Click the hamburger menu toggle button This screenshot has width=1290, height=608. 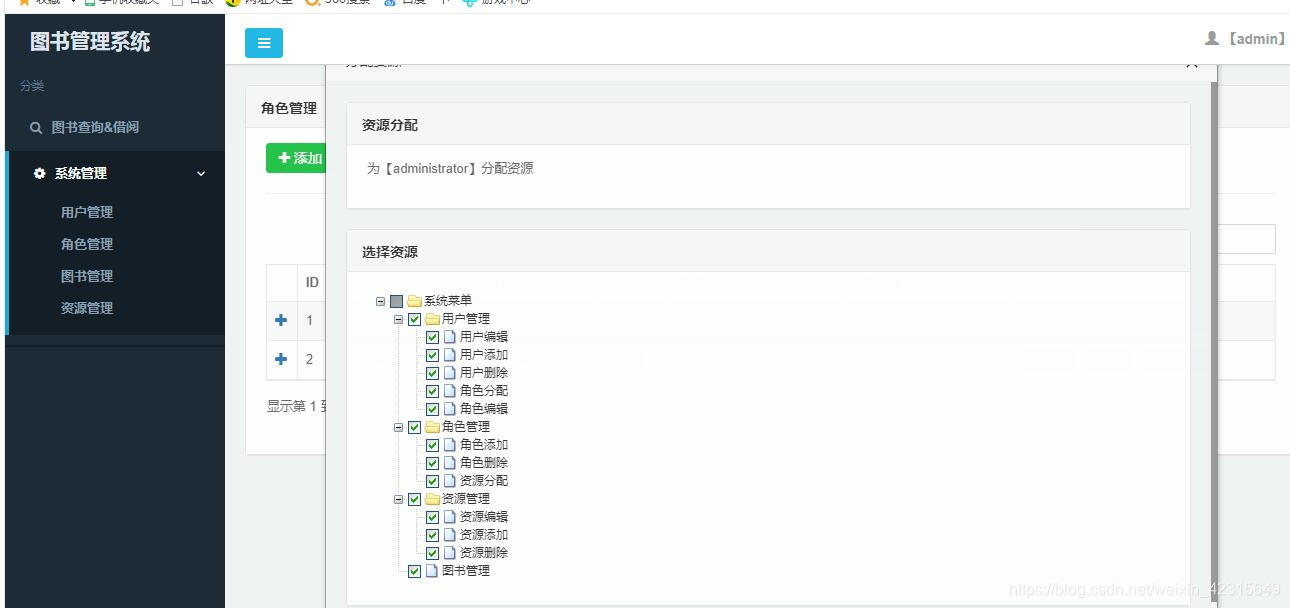point(264,43)
